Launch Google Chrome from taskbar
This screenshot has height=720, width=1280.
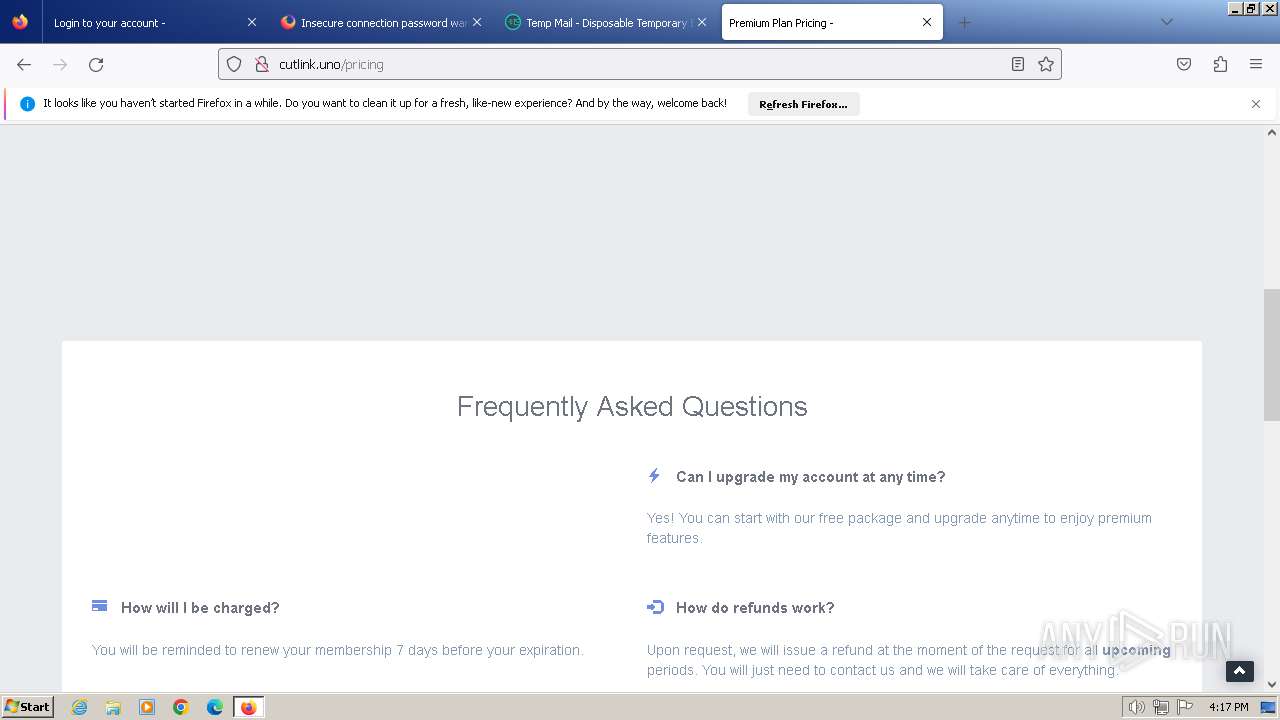pyautogui.click(x=181, y=707)
